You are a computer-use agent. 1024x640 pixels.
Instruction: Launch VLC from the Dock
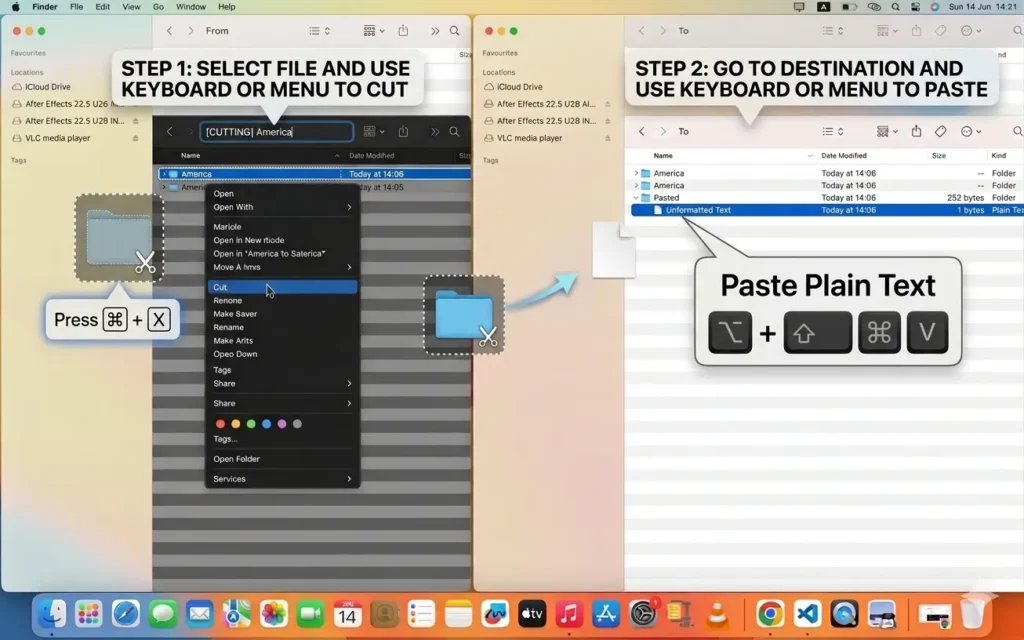point(717,614)
